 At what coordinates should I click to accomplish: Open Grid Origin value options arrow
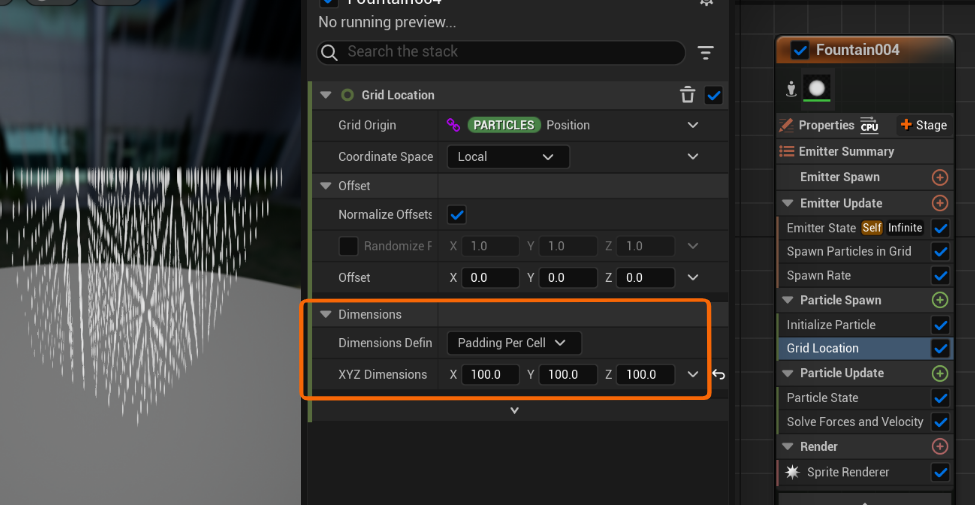tap(693, 125)
